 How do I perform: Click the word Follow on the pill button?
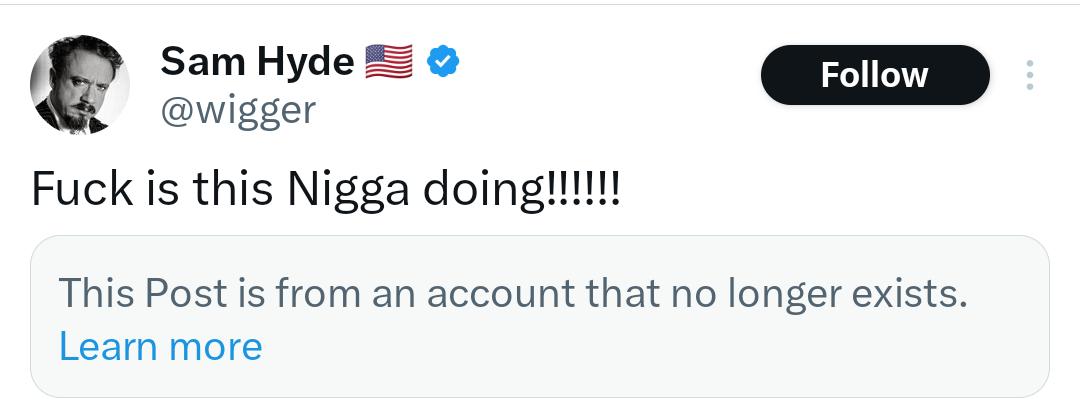click(x=875, y=75)
